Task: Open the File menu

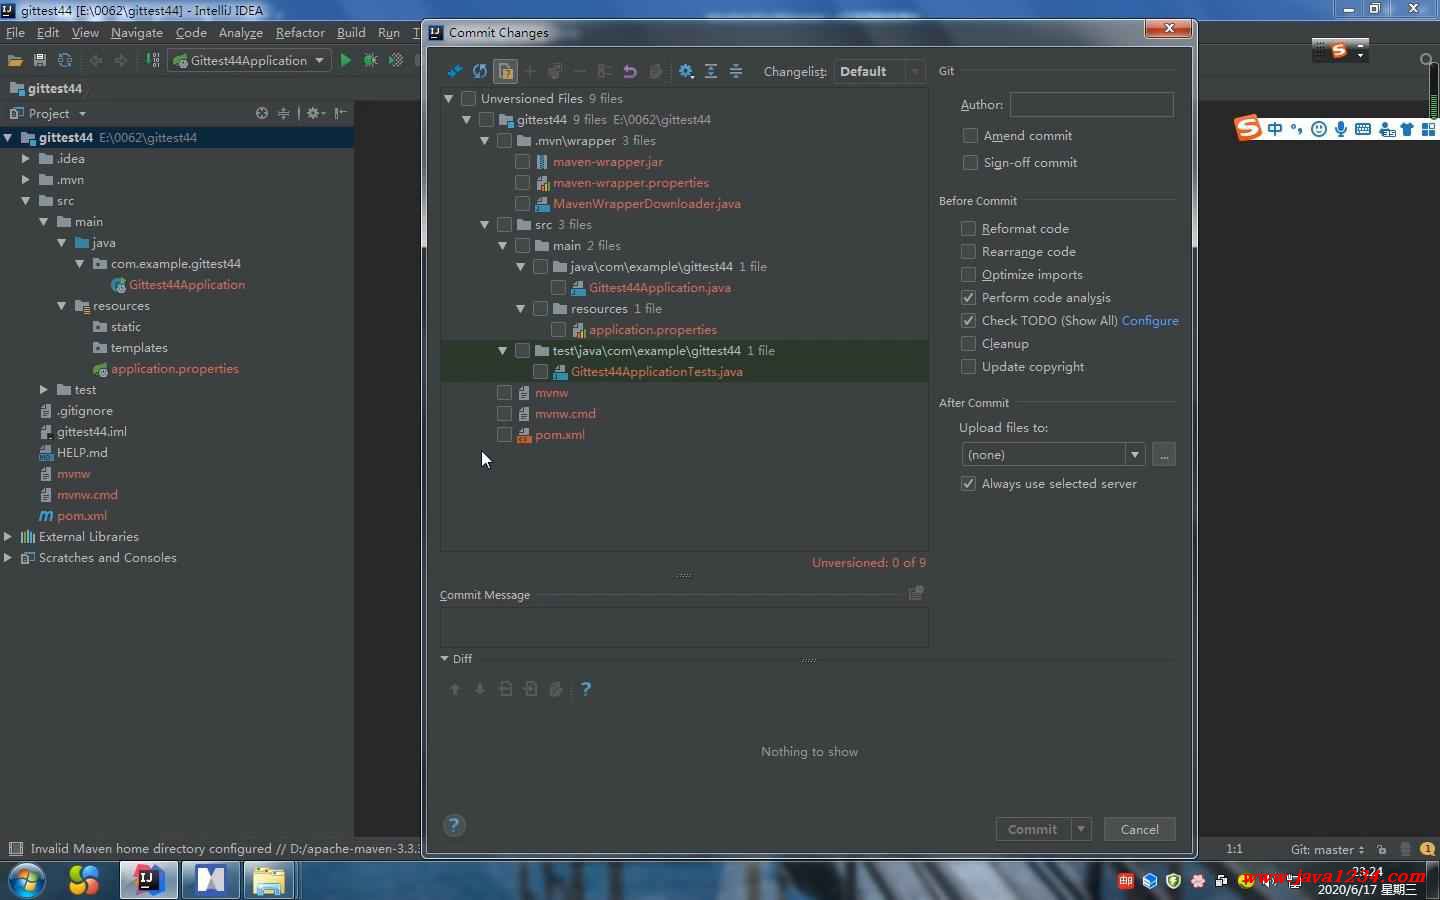Action: [15, 32]
